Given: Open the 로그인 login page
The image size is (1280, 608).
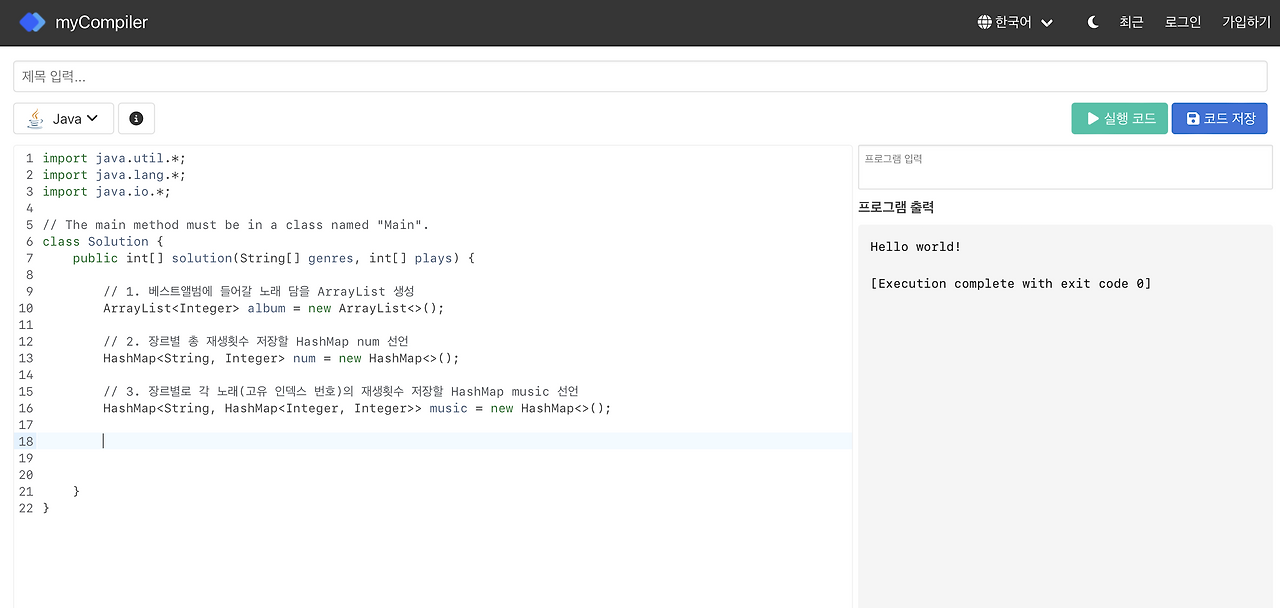Looking at the screenshot, I should (x=1182, y=21).
